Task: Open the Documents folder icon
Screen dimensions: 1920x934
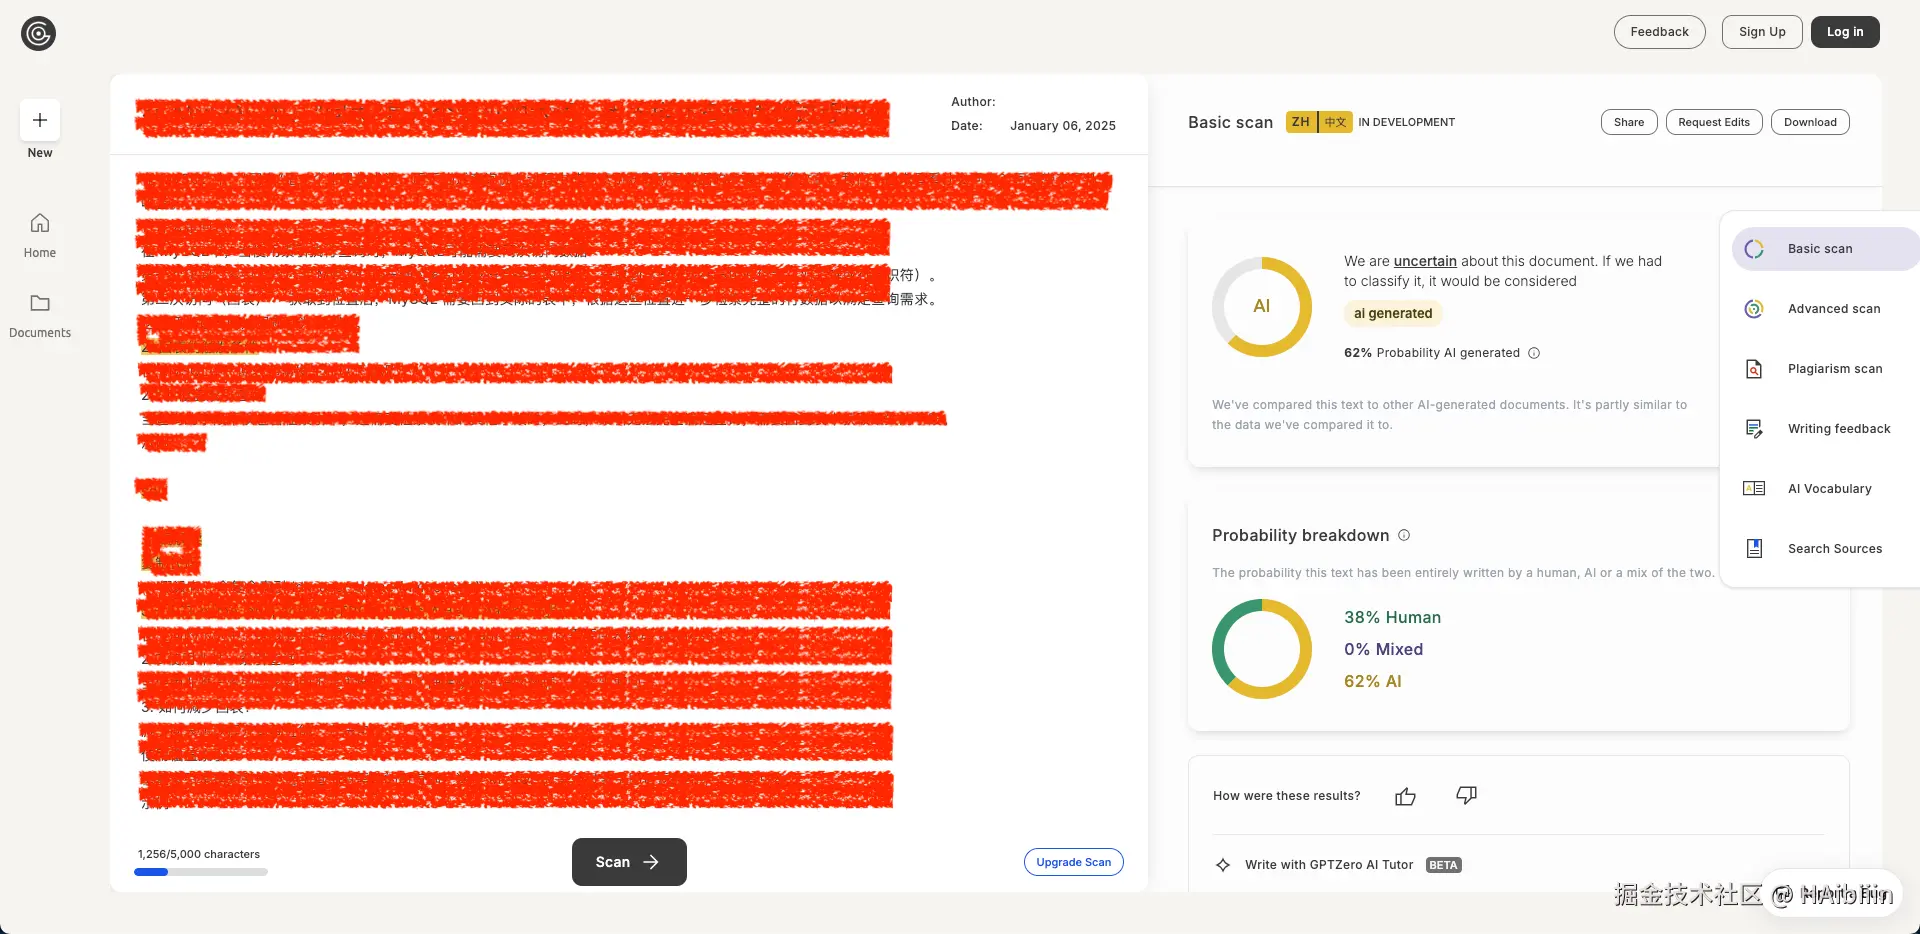Action: click(x=40, y=303)
